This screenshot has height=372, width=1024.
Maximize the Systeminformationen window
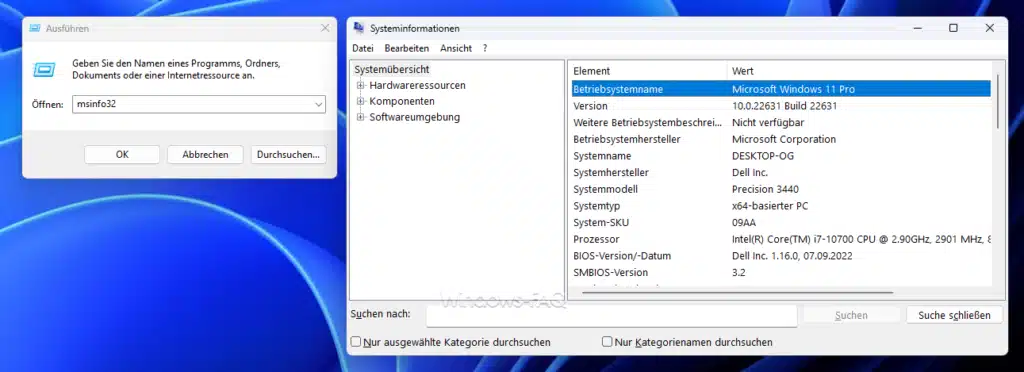[953, 28]
